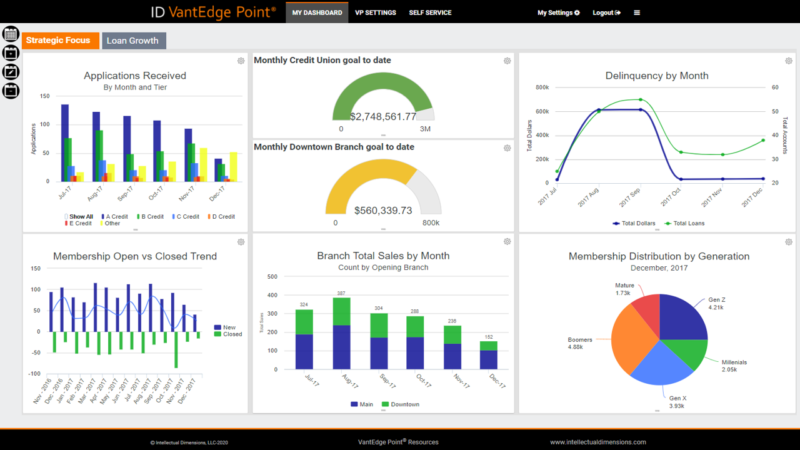Screen dimensions: 800x450
Task: Click the $2,748,561.77 gauge value
Action: click(x=383, y=116)
